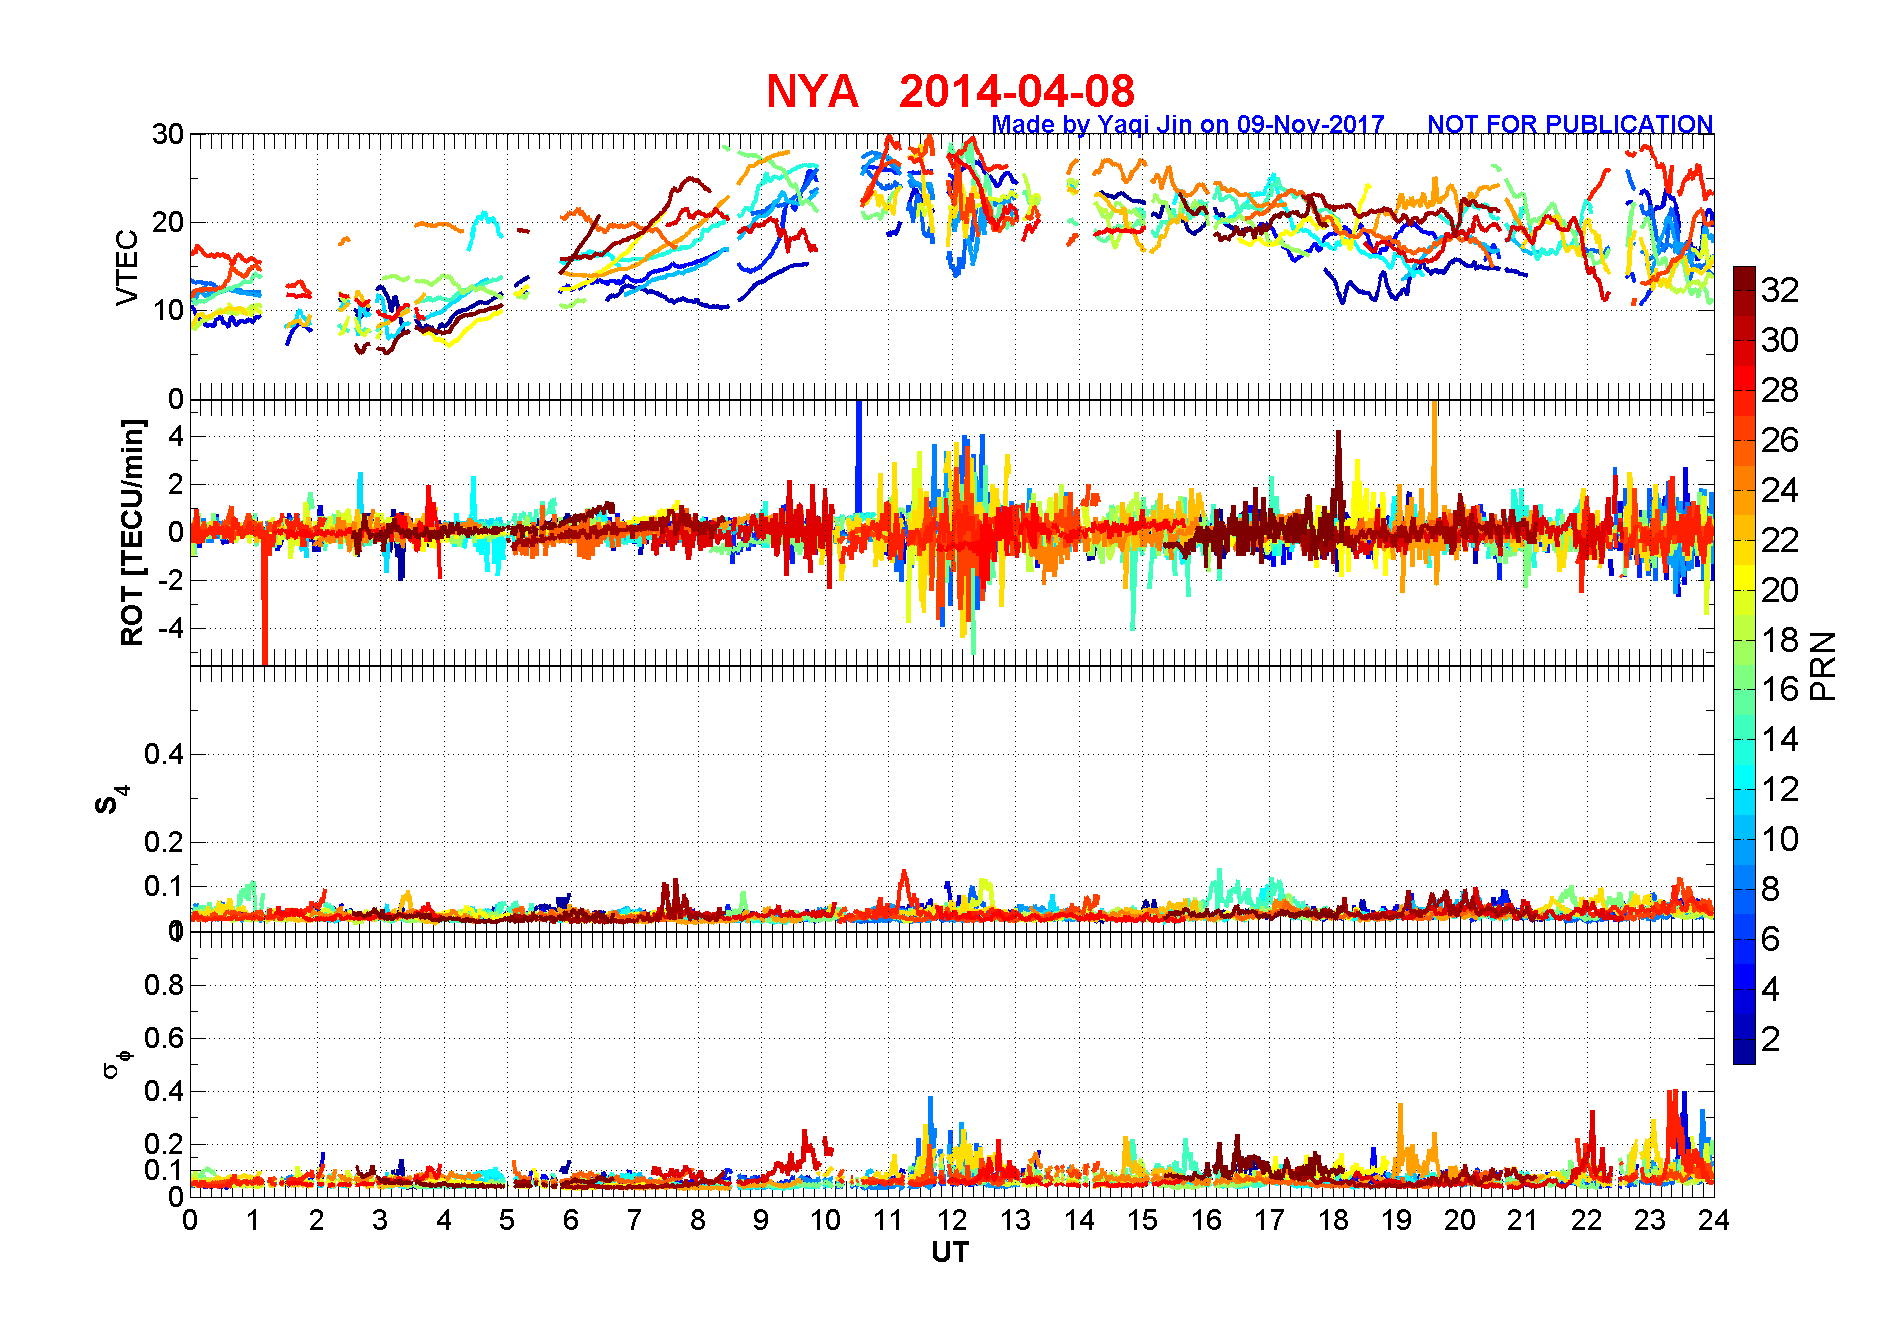Select the '24' tick label on the PRN colorbar
This screenshot has width=1904, height=1330.
coord(1780,490)
